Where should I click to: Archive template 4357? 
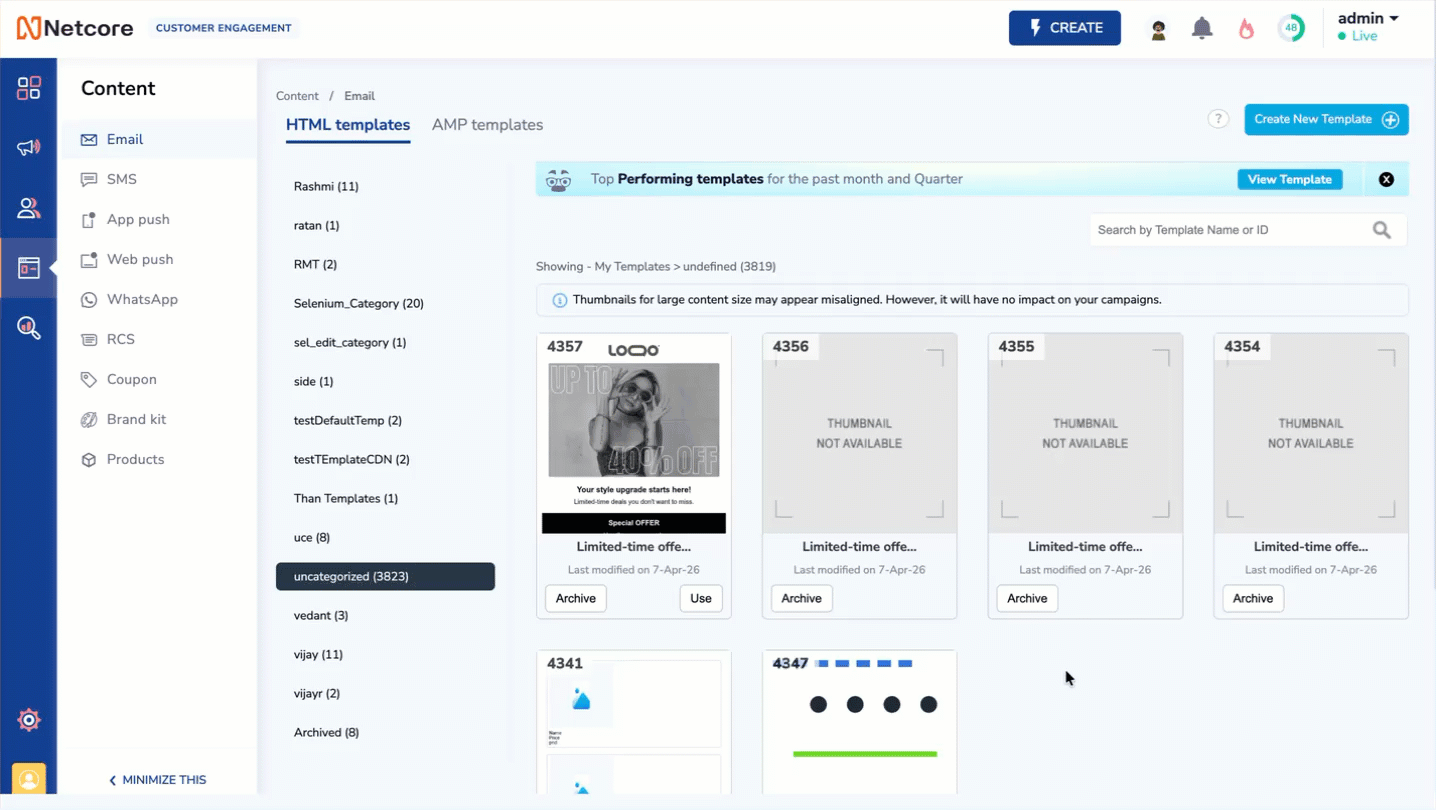coord(576,598)
